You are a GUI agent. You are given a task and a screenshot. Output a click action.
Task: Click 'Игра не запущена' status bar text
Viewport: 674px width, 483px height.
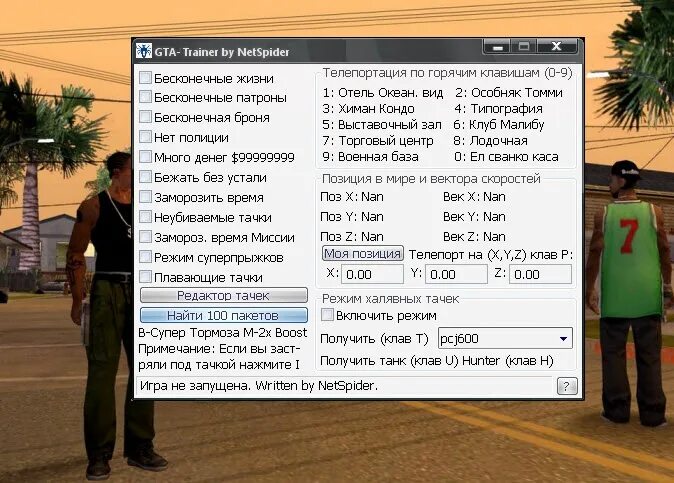[x=195, y=386]
